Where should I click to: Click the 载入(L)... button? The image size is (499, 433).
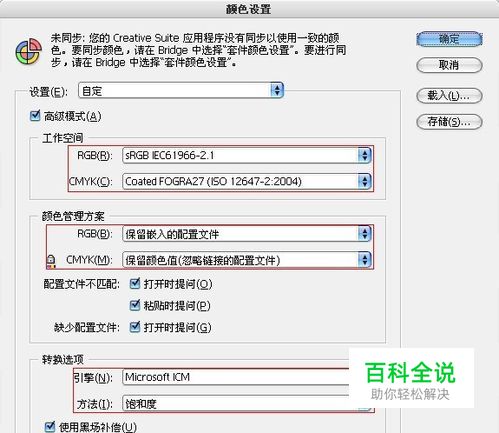coord(449,96)
